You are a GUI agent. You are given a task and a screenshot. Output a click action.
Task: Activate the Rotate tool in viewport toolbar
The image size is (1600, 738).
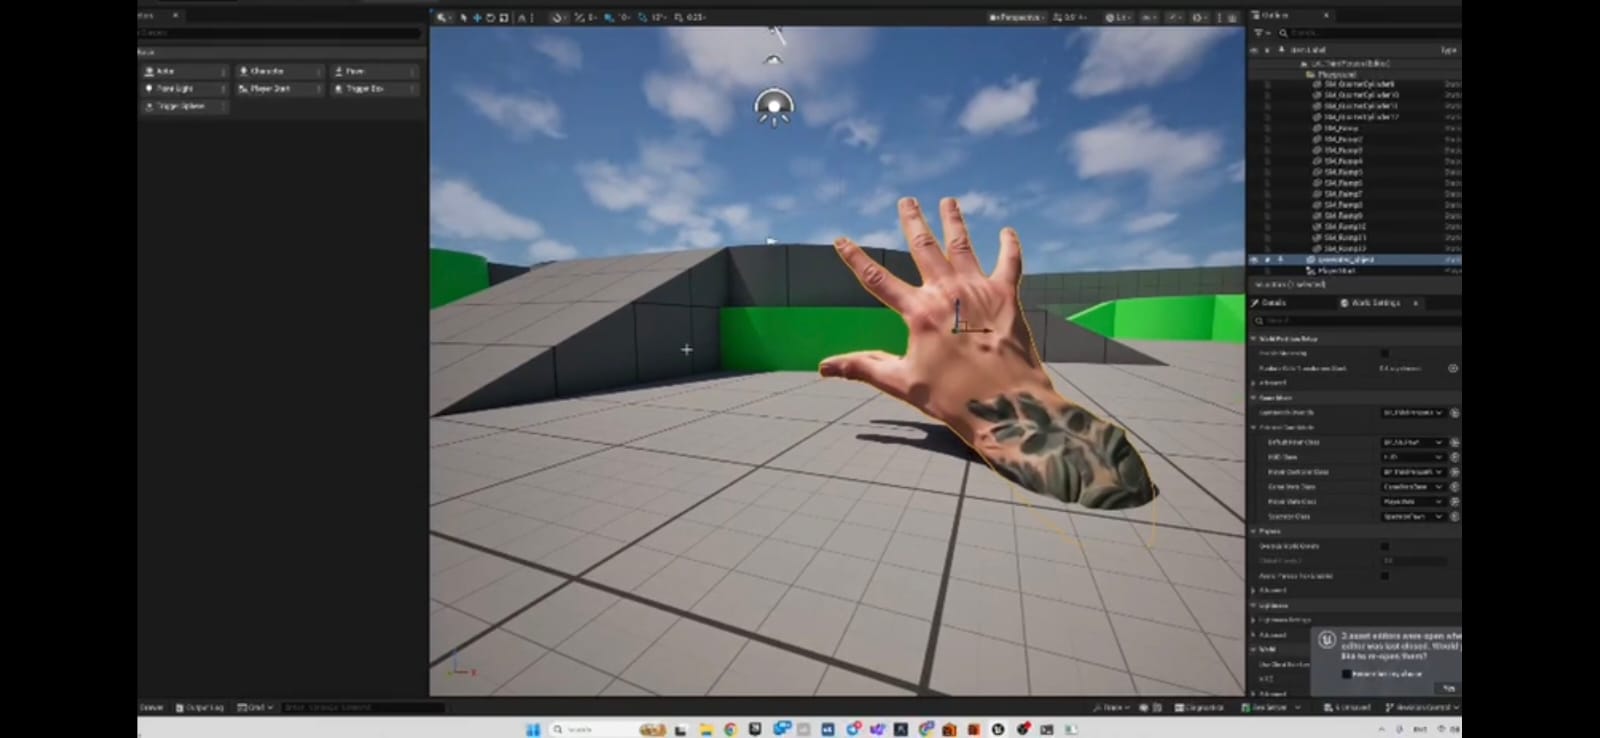coord(490,17)
